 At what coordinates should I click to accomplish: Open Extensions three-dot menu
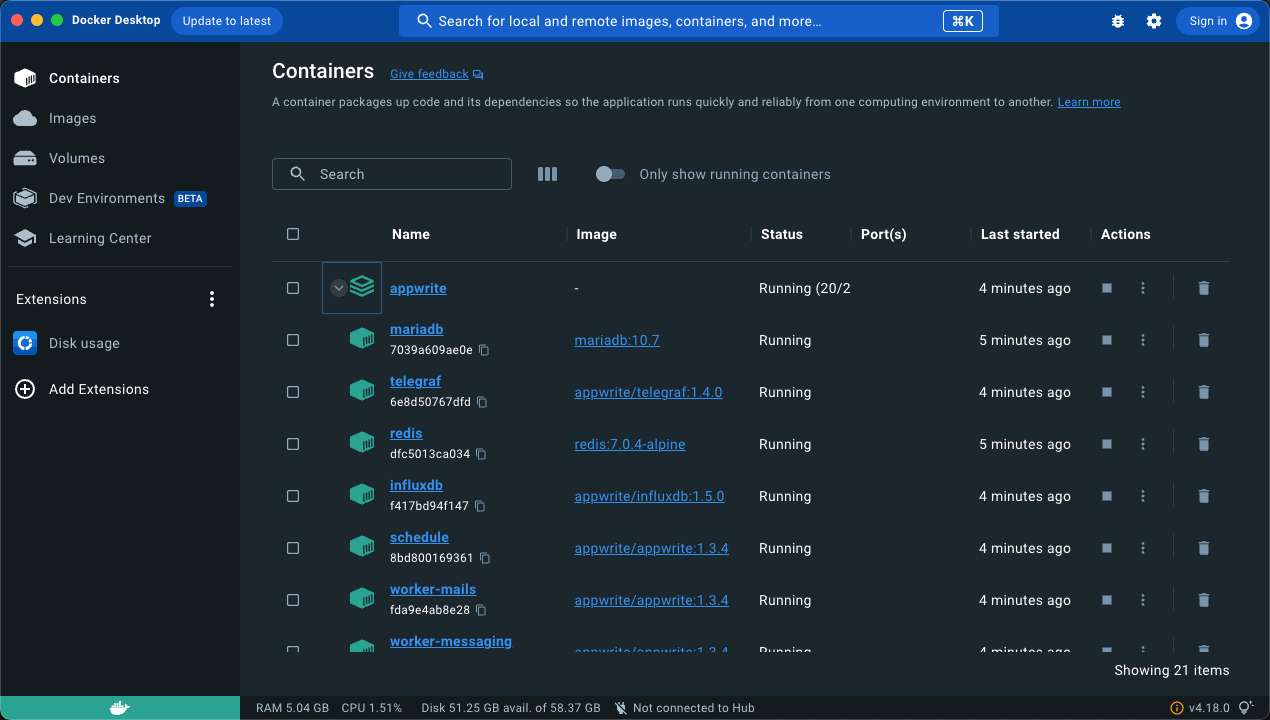coord(211,299)
